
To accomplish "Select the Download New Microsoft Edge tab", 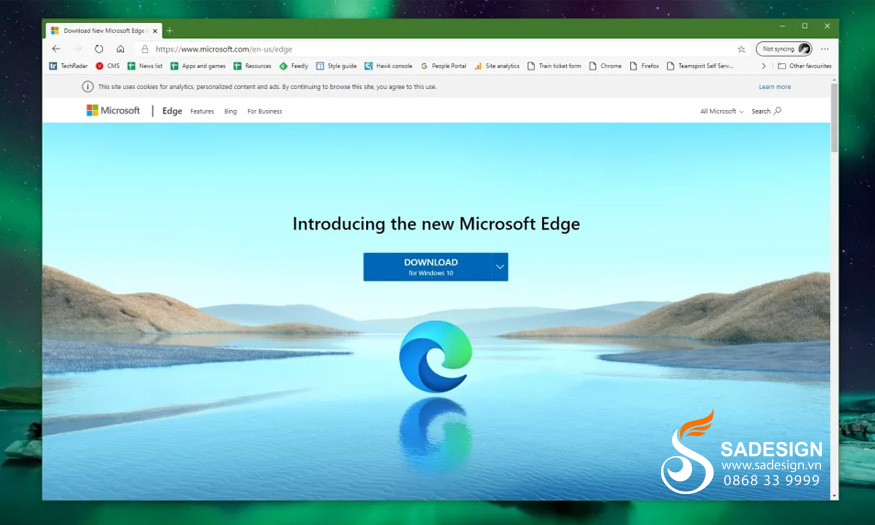I will 104,31.
